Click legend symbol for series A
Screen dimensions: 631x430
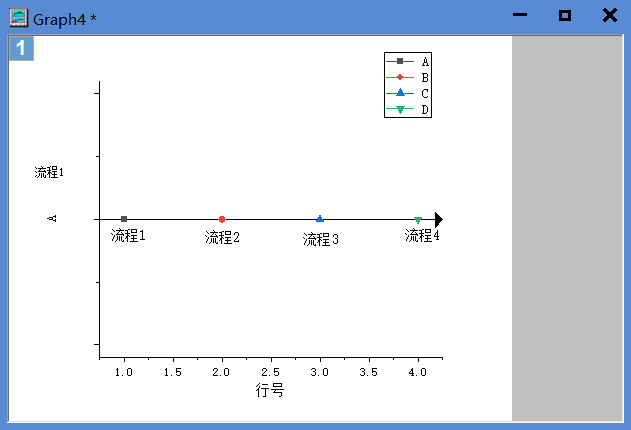click(400, 61)
